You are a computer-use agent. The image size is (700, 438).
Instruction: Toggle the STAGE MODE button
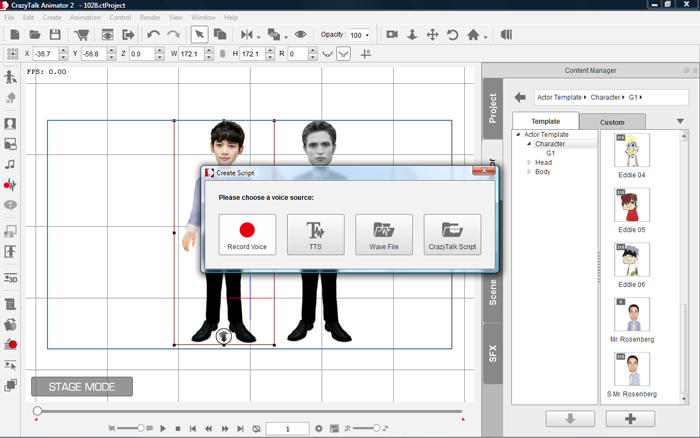coord(82,387)
